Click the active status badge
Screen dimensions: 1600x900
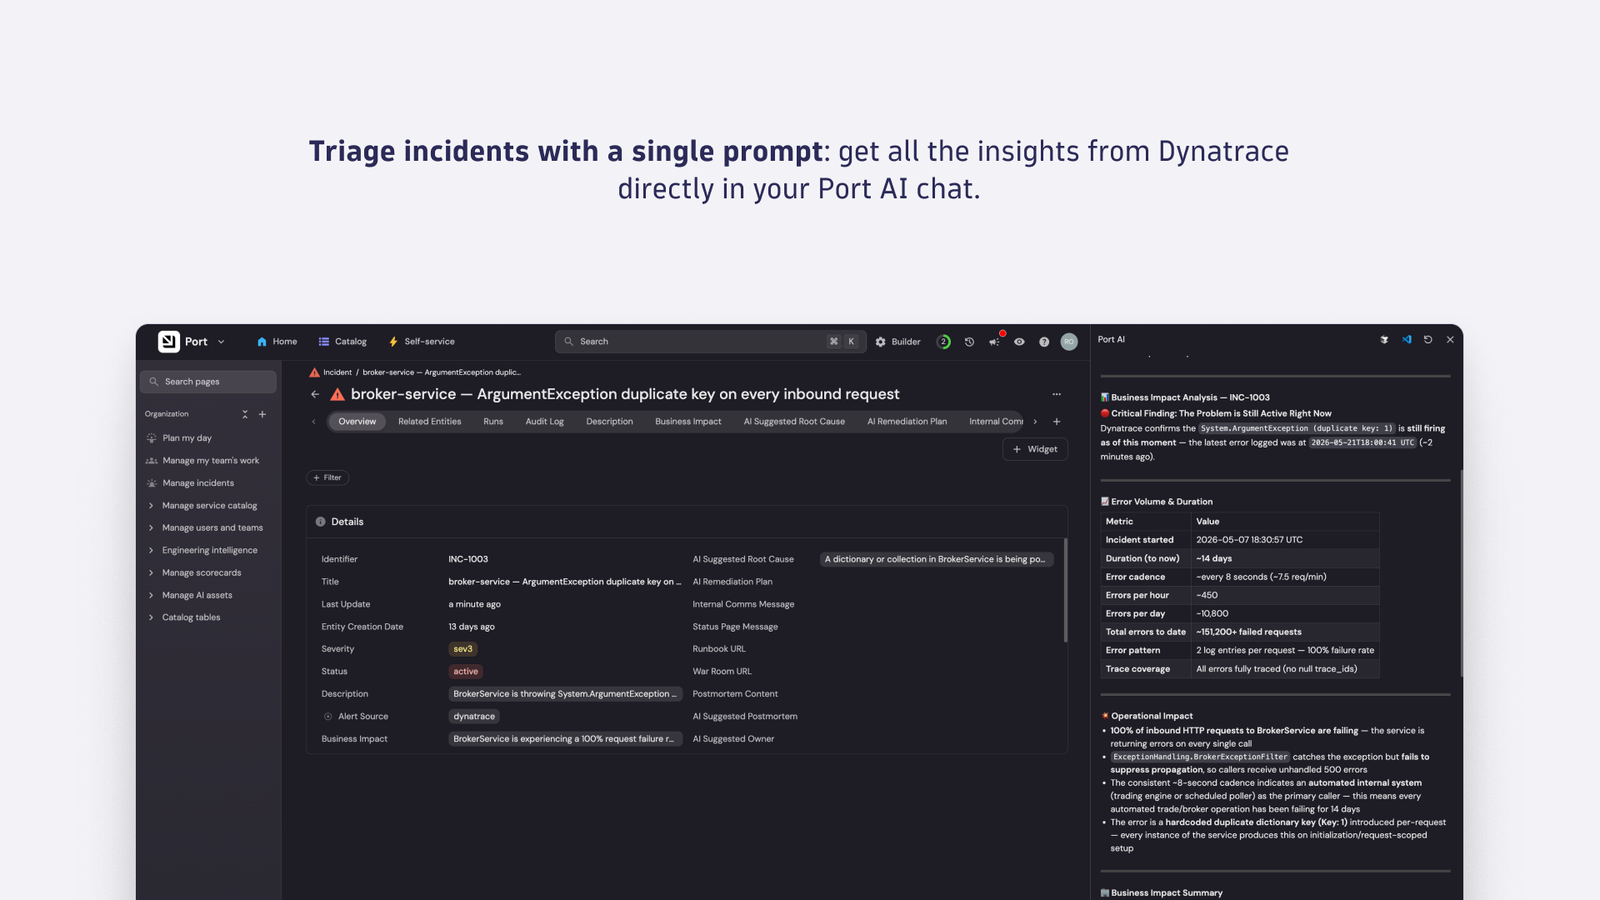pyautogui.click(x=466, y=672)
